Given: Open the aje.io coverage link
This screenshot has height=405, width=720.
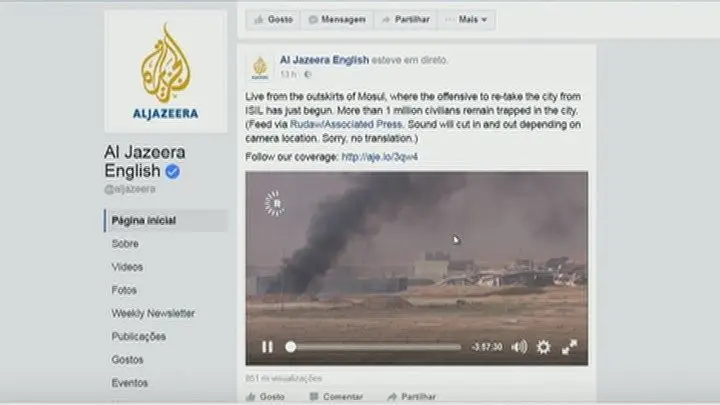Looking at the screenshot, I should 379,157.
